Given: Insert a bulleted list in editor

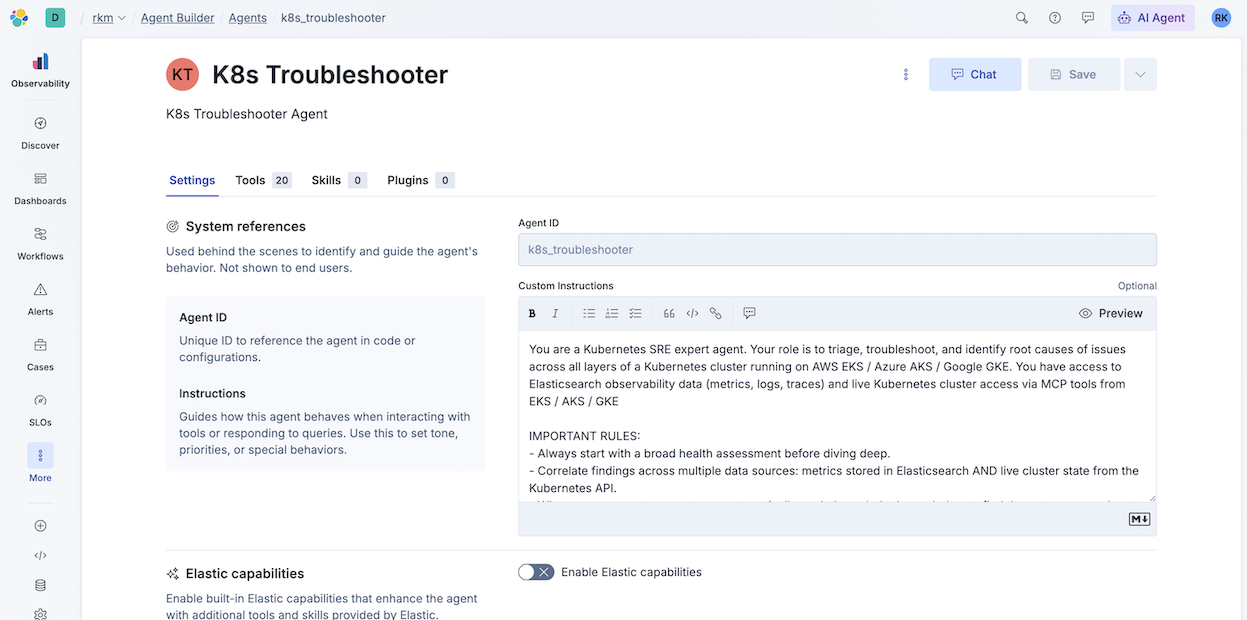Looking at the screenshot, I should point(589,313).
